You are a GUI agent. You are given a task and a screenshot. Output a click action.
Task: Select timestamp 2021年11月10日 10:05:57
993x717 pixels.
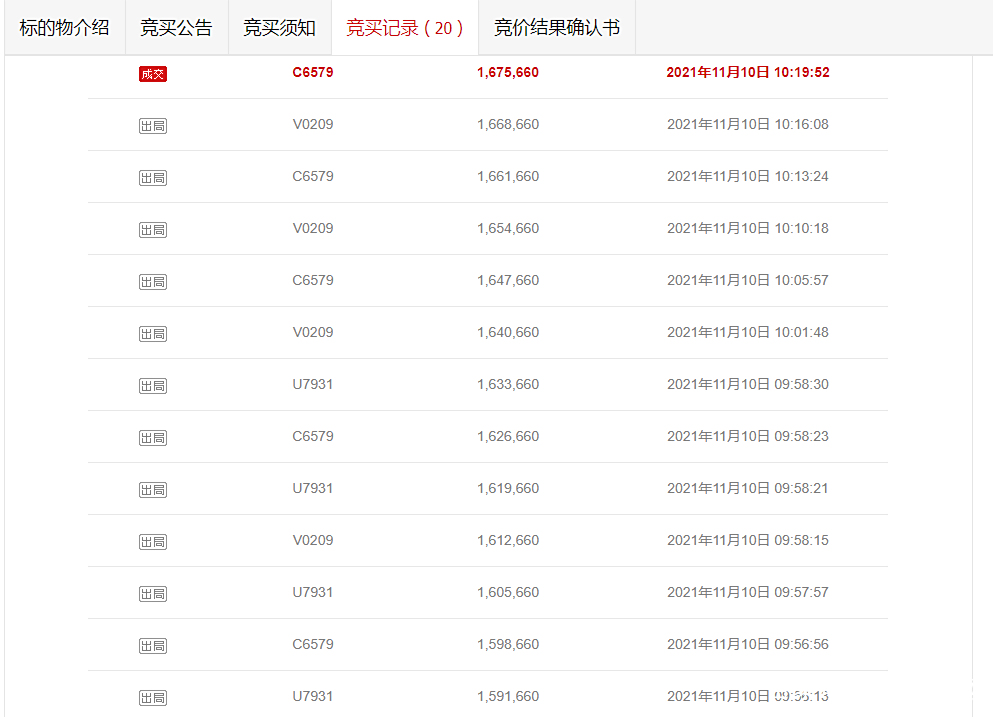(x=748, y=280)
